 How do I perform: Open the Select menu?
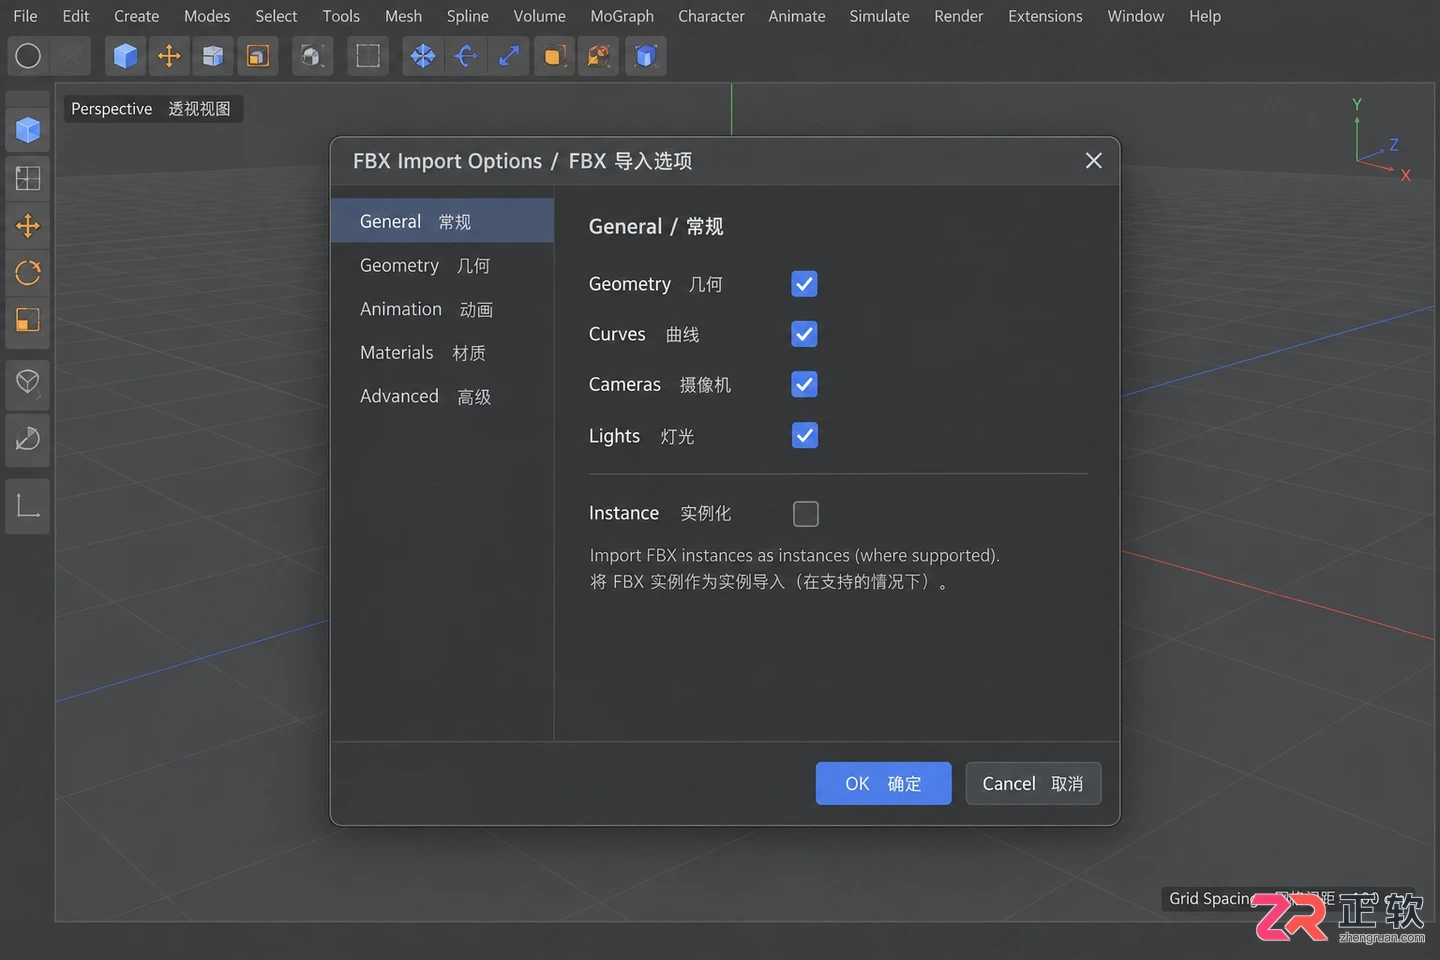point(276,16)
